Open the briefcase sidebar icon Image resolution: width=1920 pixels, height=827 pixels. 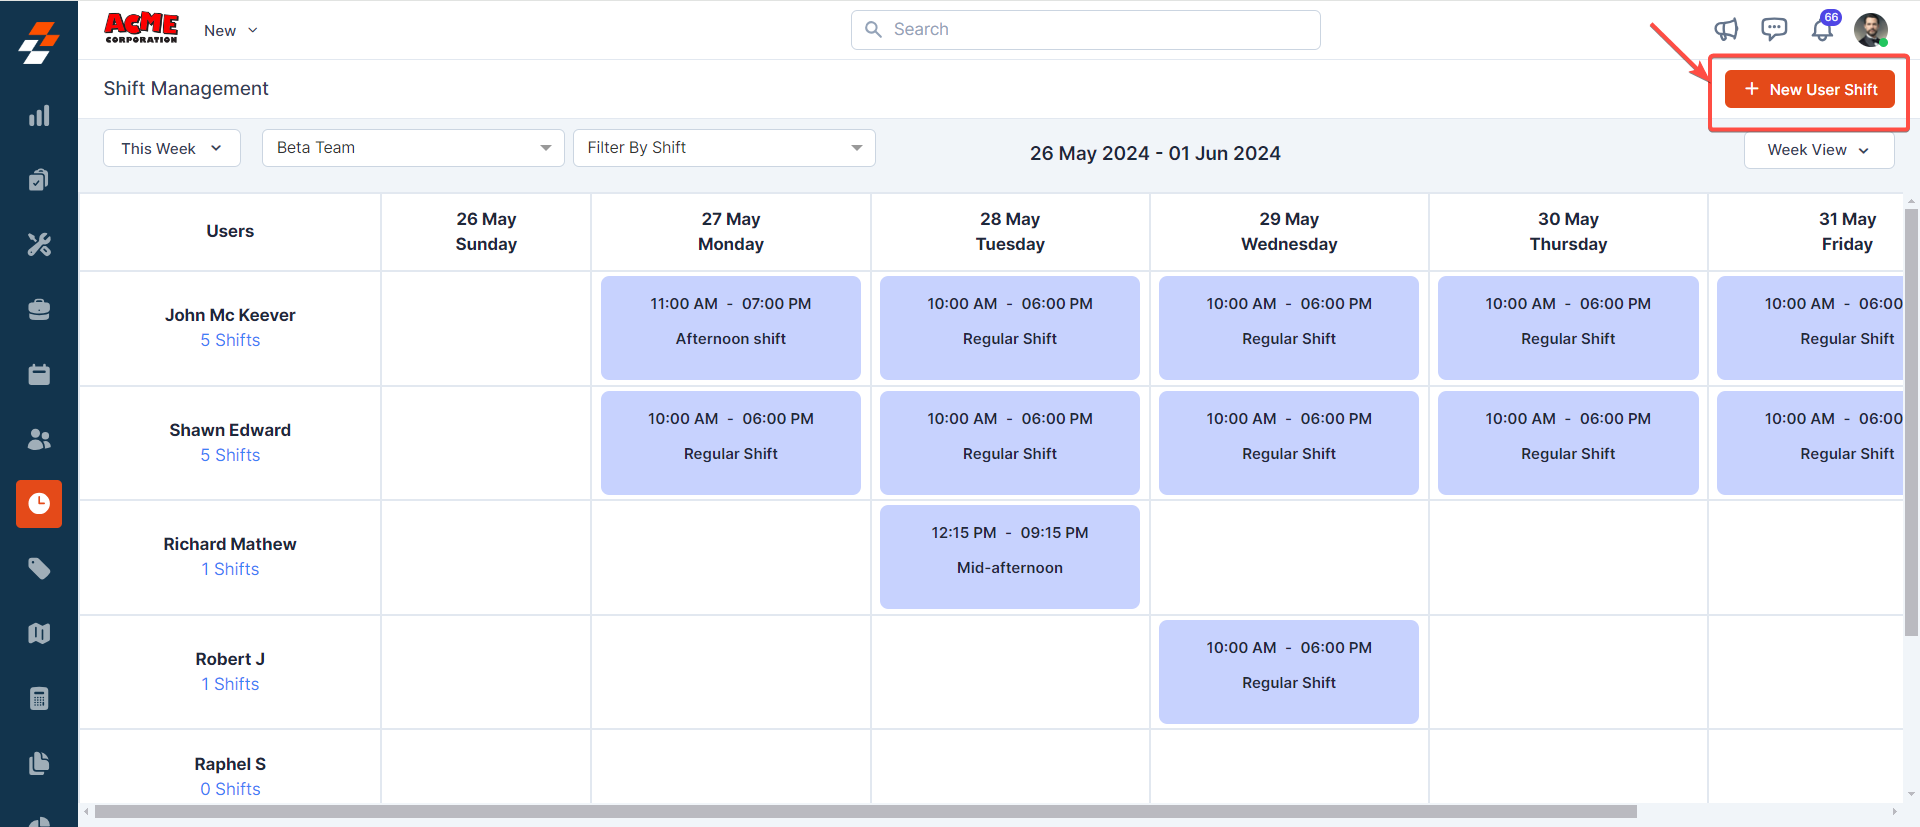(x=39, y=310)
